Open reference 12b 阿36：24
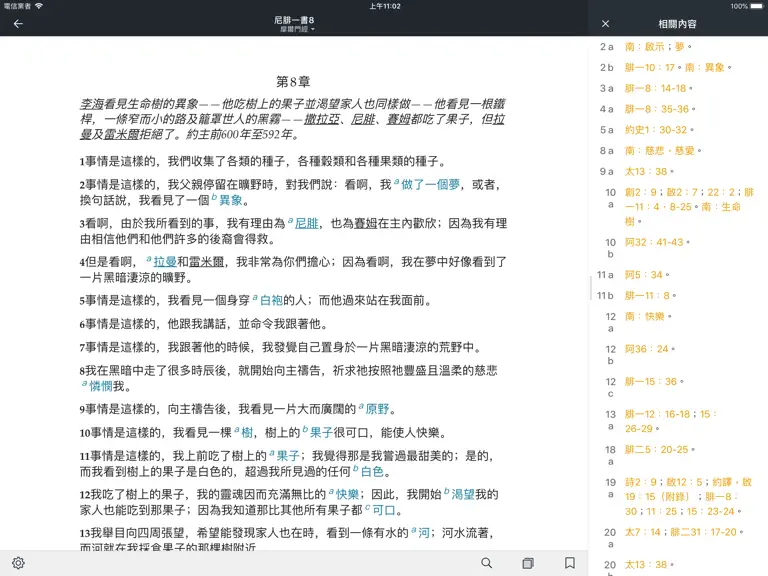 649,349
